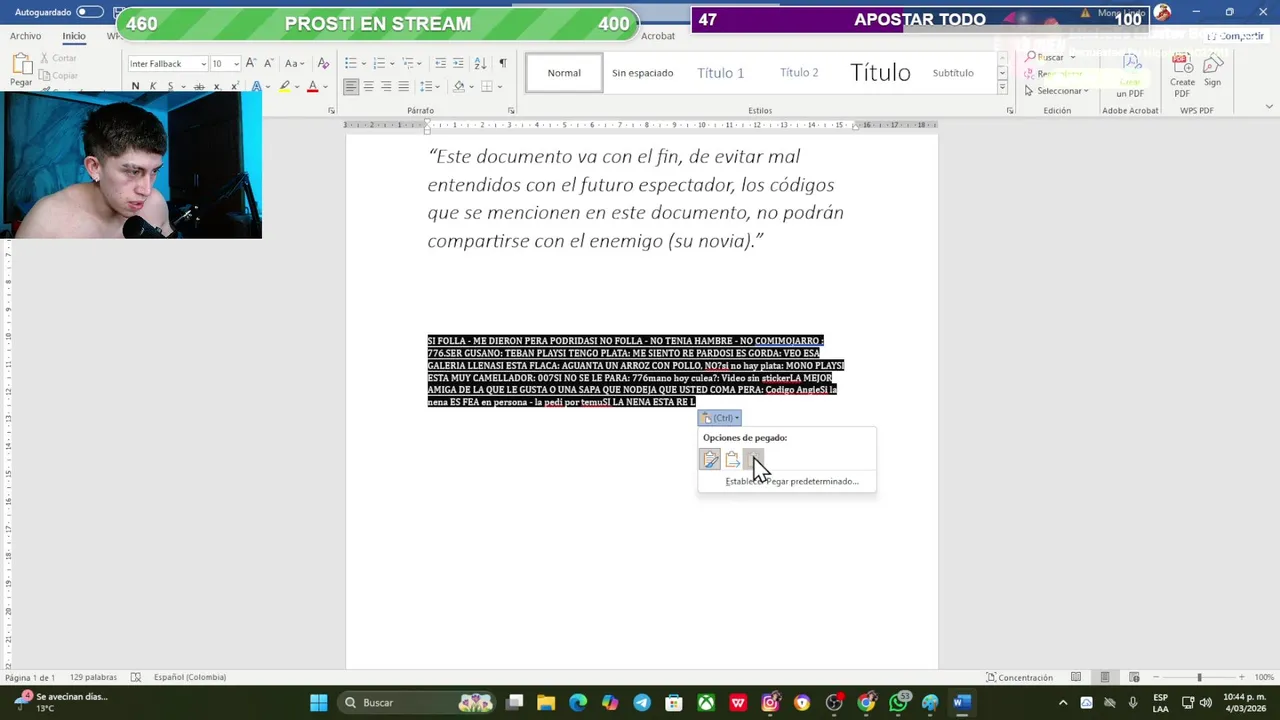1280x720 pixels.
Task: Click the Copiar command
Action: (x=58, y=75)
